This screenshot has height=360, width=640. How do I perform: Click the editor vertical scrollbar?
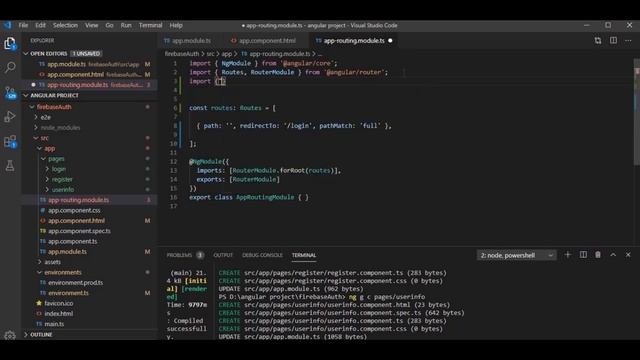click(637, 112)
